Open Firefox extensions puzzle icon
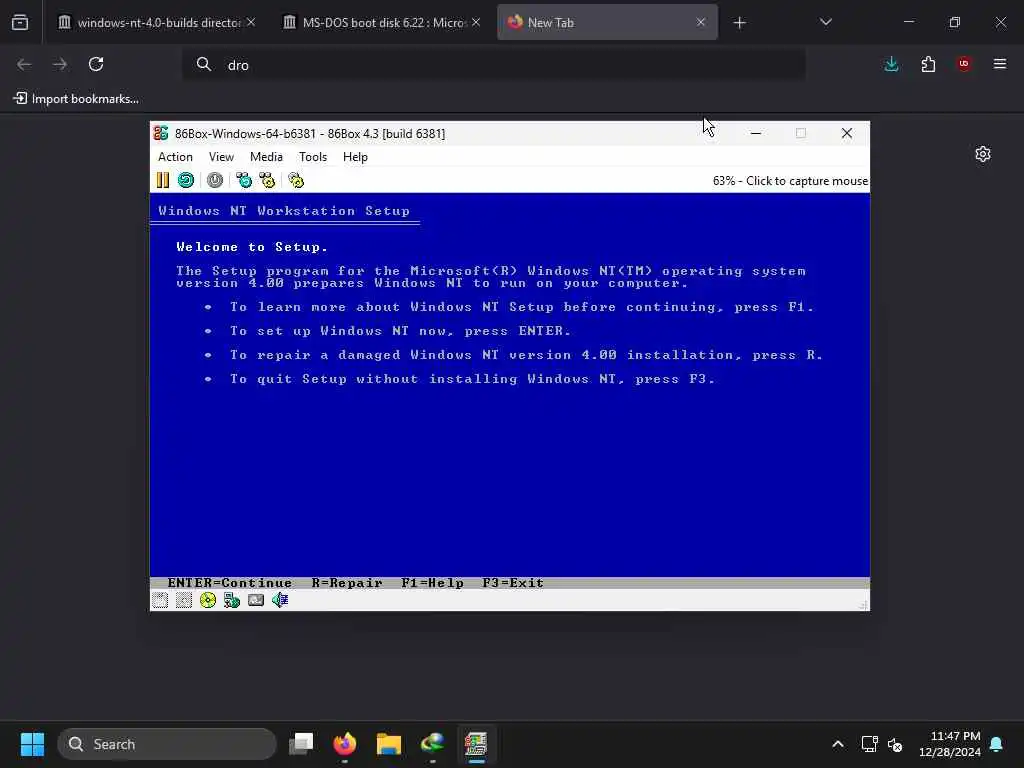Viewport: 1024px width, 768px height. [928, 64]
